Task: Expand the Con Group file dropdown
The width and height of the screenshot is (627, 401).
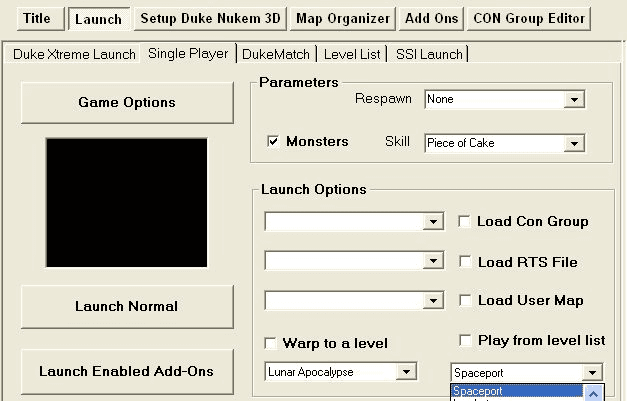Action: coord(433,221)
